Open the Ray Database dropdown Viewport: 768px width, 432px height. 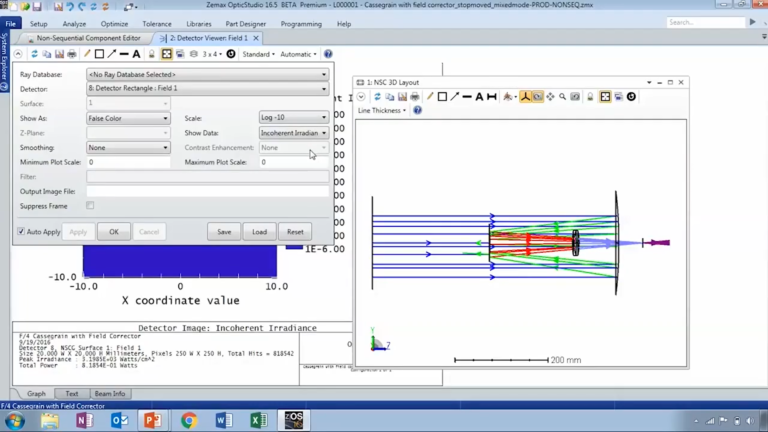pyautogui.click(x=207, y=74)
